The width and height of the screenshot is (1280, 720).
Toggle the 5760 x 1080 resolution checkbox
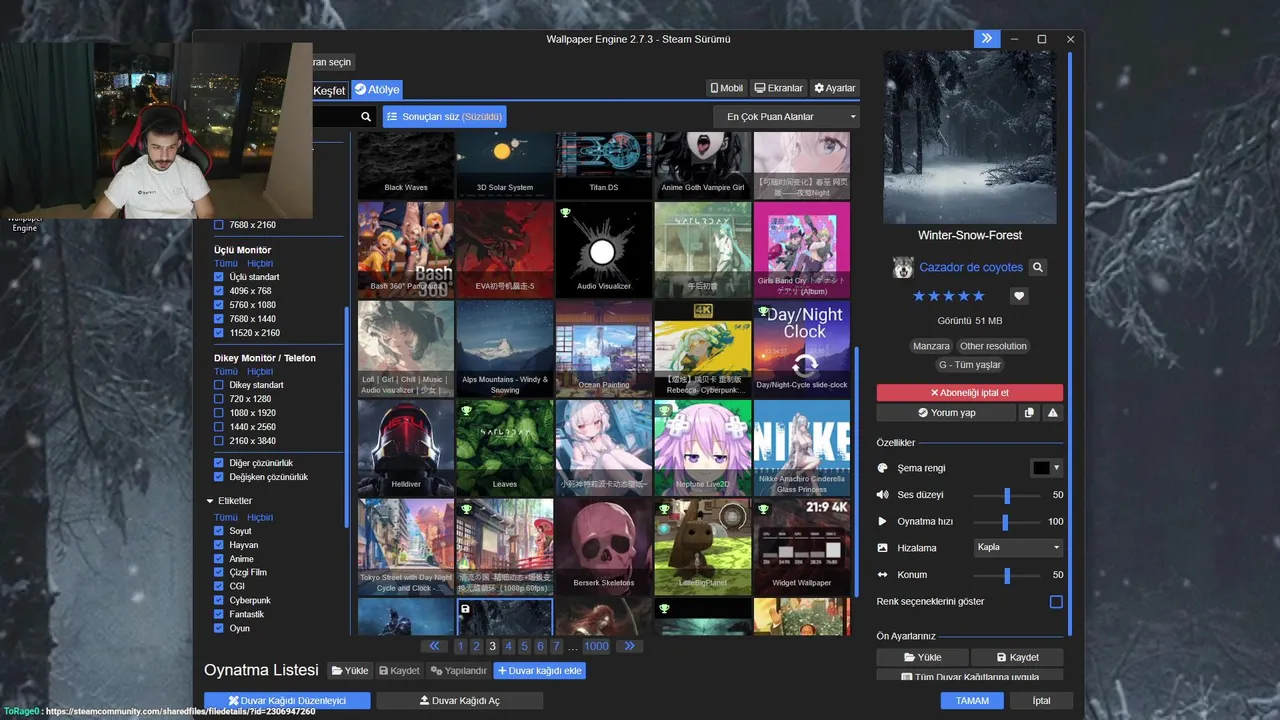[x=219, y=305]
